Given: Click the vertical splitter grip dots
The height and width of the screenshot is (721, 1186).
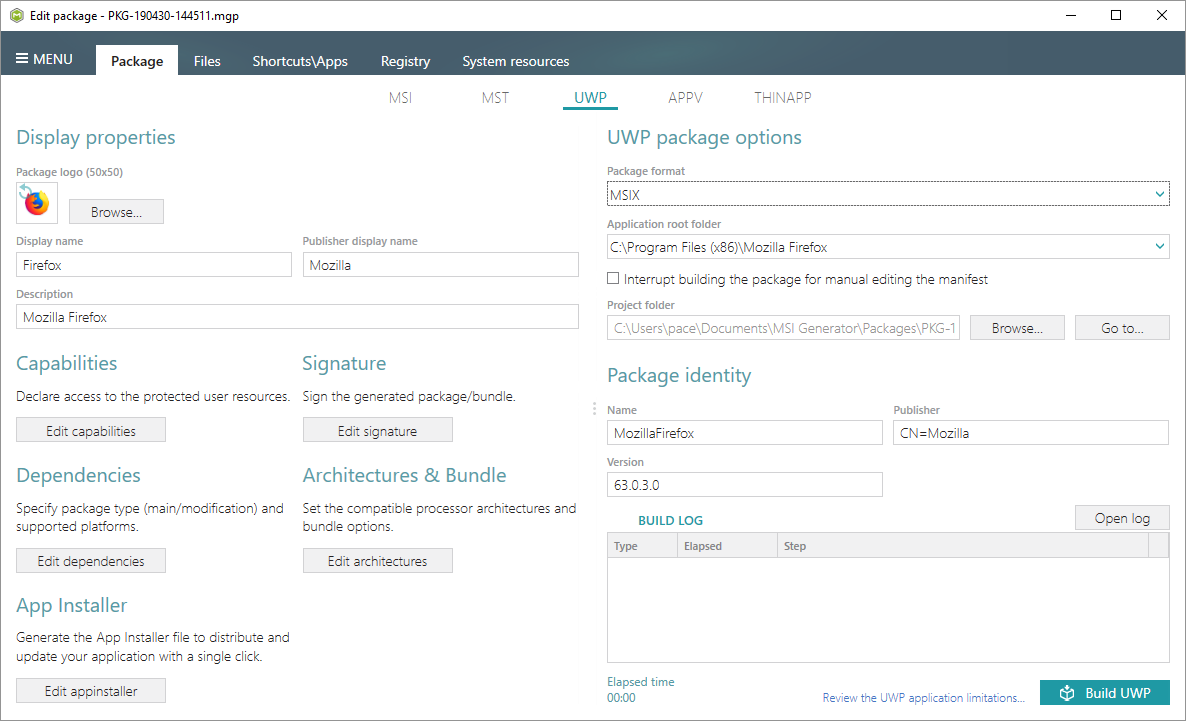Looking at the screenshot, I should 594,409.
